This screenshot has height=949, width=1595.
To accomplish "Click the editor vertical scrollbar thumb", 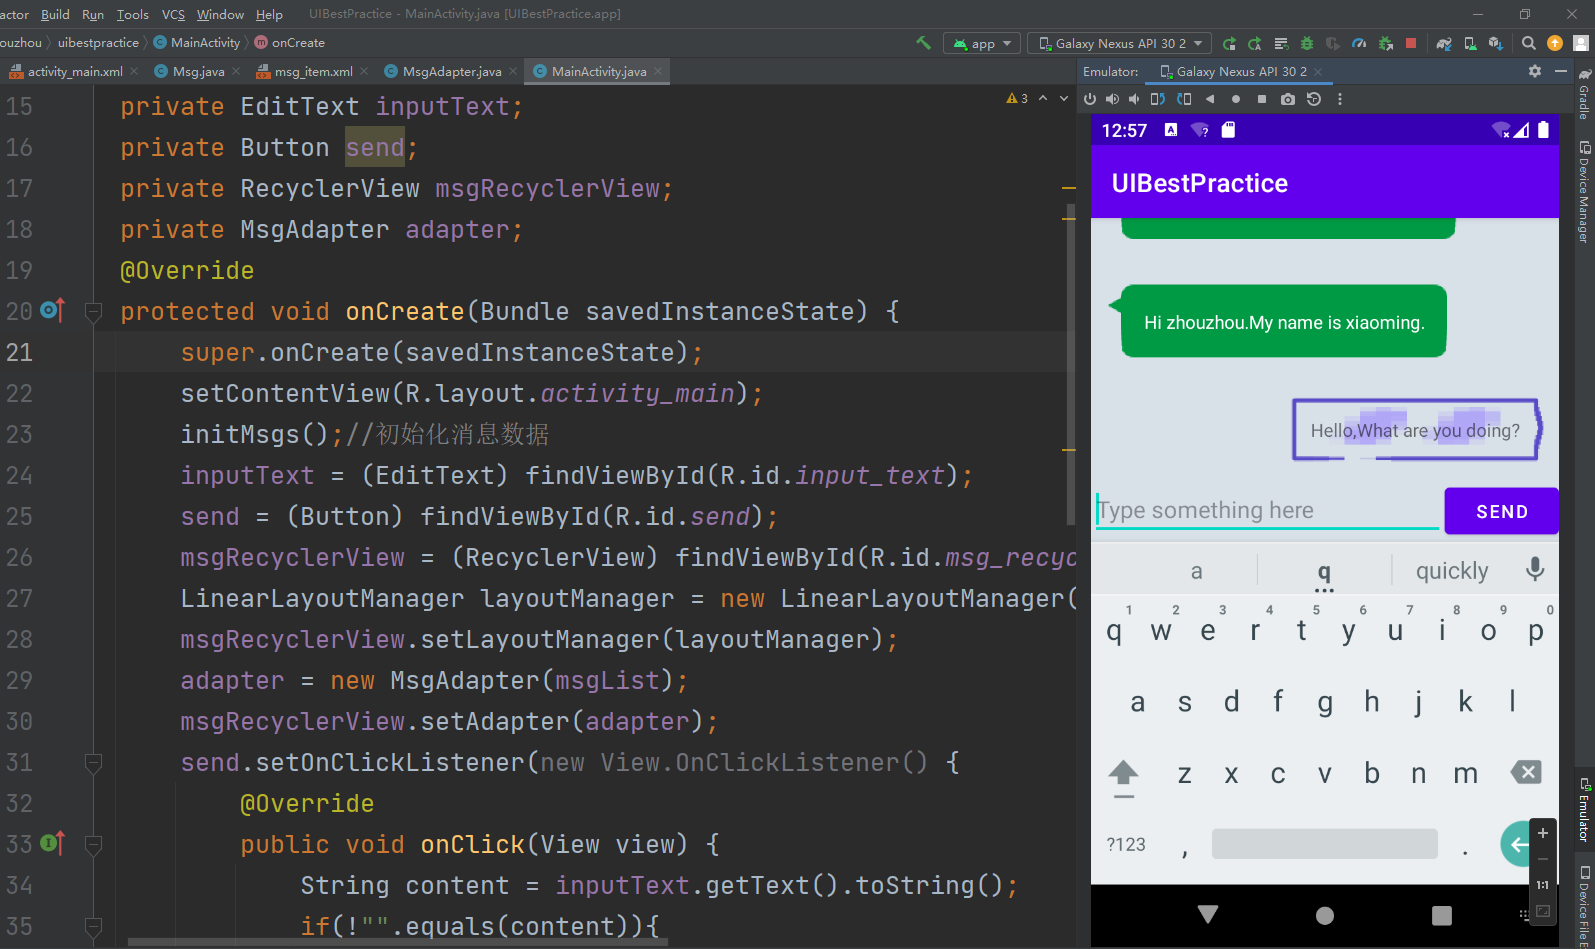I will tap(1070, 366).
